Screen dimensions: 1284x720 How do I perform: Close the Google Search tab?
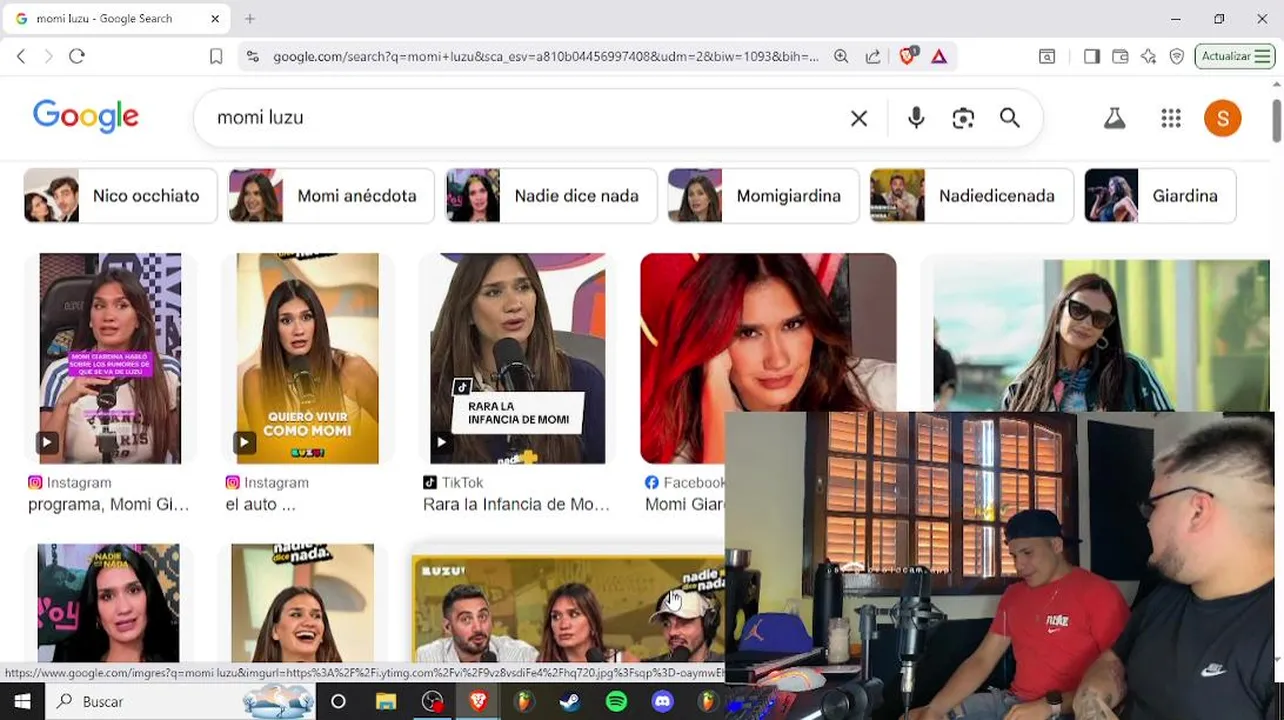point(215,19)
